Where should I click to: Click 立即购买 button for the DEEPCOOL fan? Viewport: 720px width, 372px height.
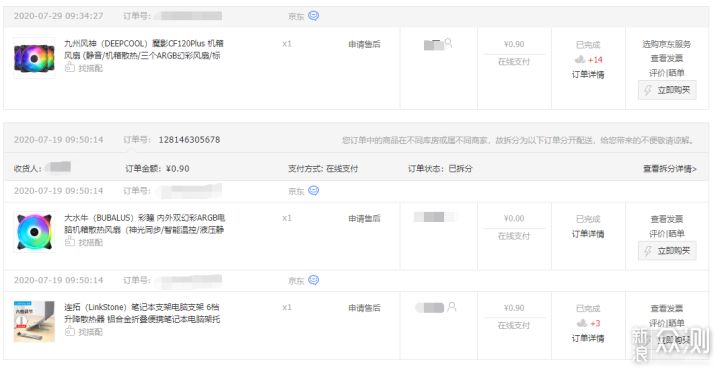tap(667, 90)
